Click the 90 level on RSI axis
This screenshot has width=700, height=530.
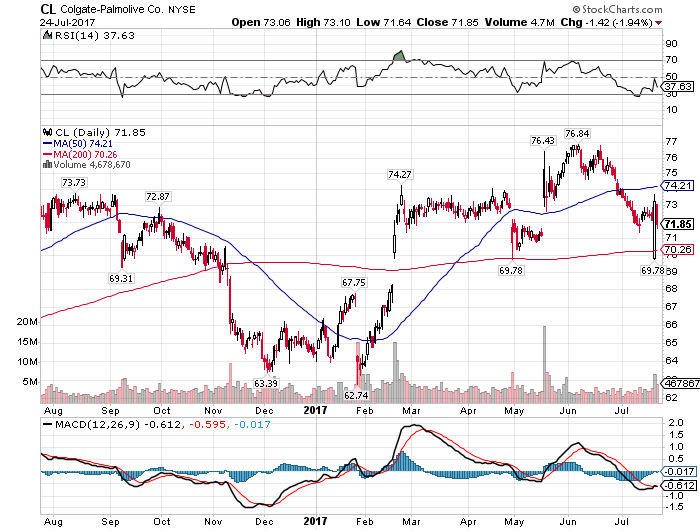click(x=671, y=43)
